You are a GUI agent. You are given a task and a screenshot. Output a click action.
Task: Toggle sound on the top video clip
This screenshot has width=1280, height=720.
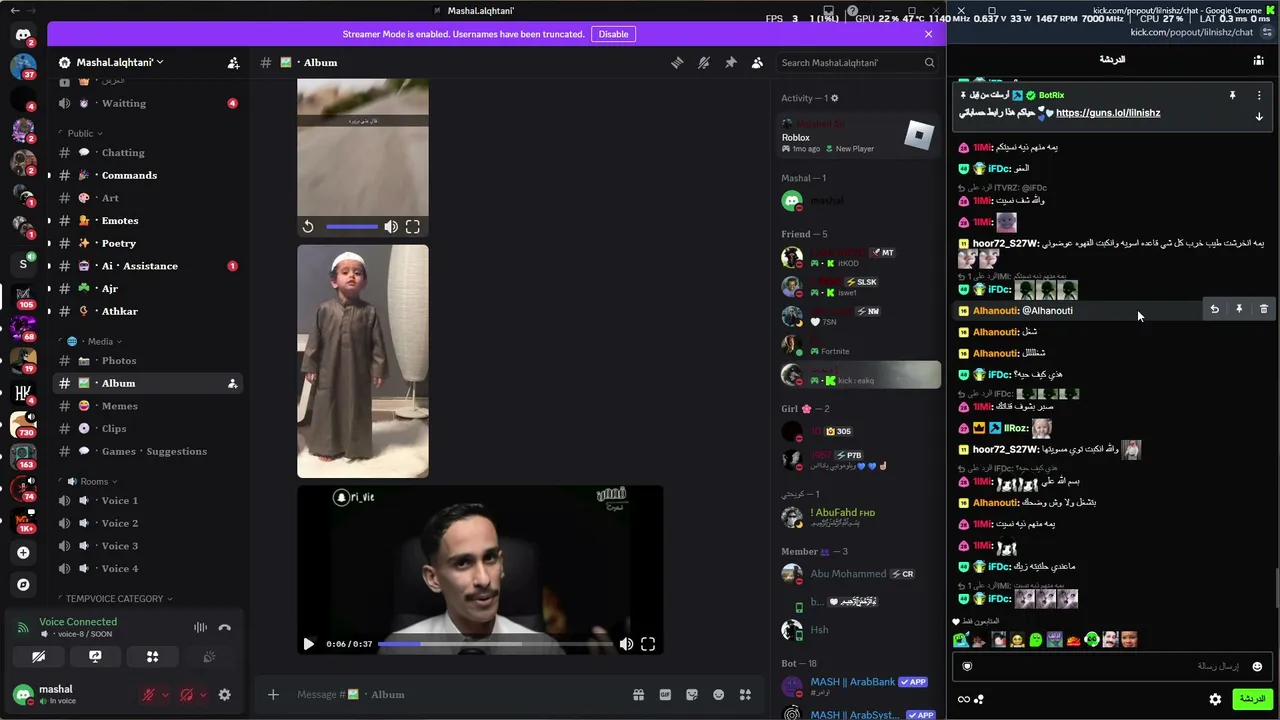pyautogui.click(x=391, y=227)
